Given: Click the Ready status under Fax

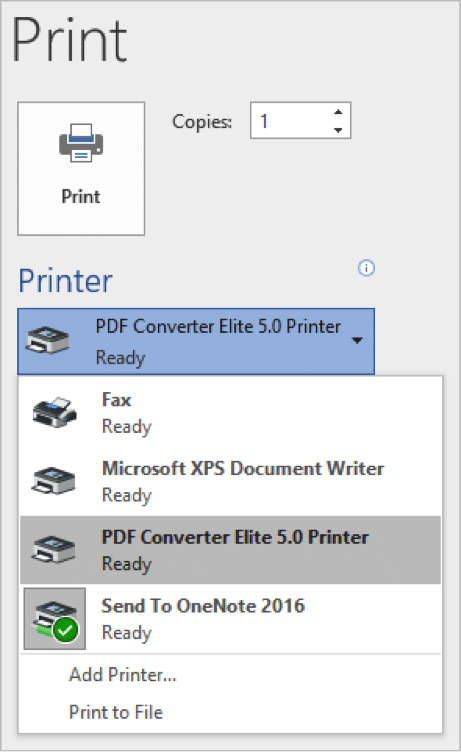Looking at the screenshot, I should 127,427.
